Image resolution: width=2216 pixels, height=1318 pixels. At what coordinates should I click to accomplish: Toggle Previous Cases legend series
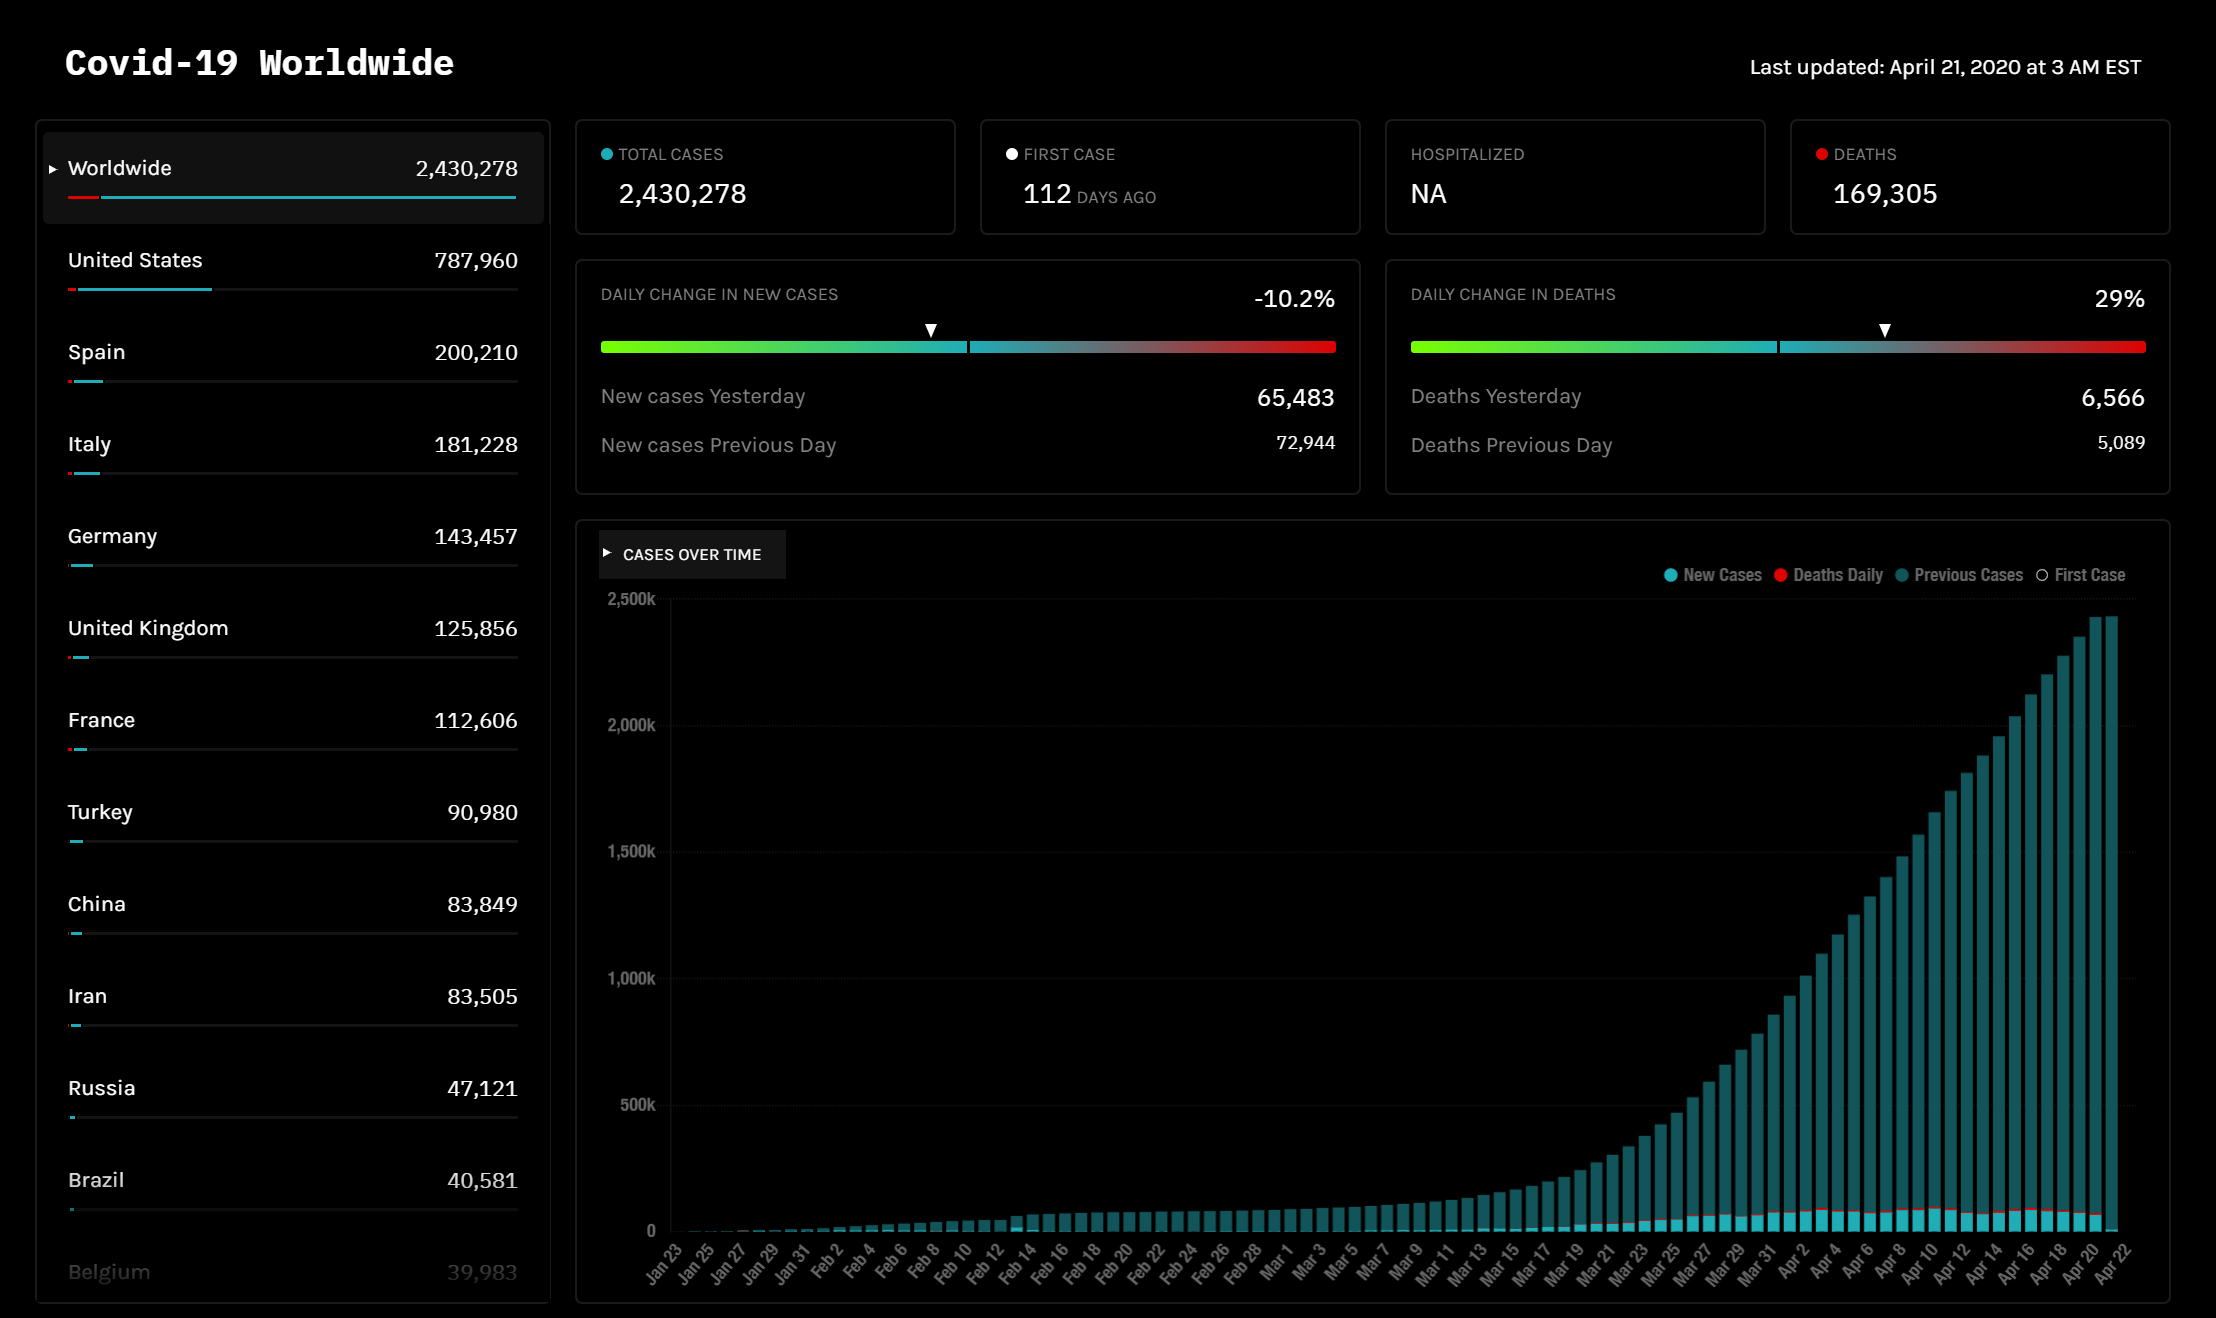[1958, 575]
